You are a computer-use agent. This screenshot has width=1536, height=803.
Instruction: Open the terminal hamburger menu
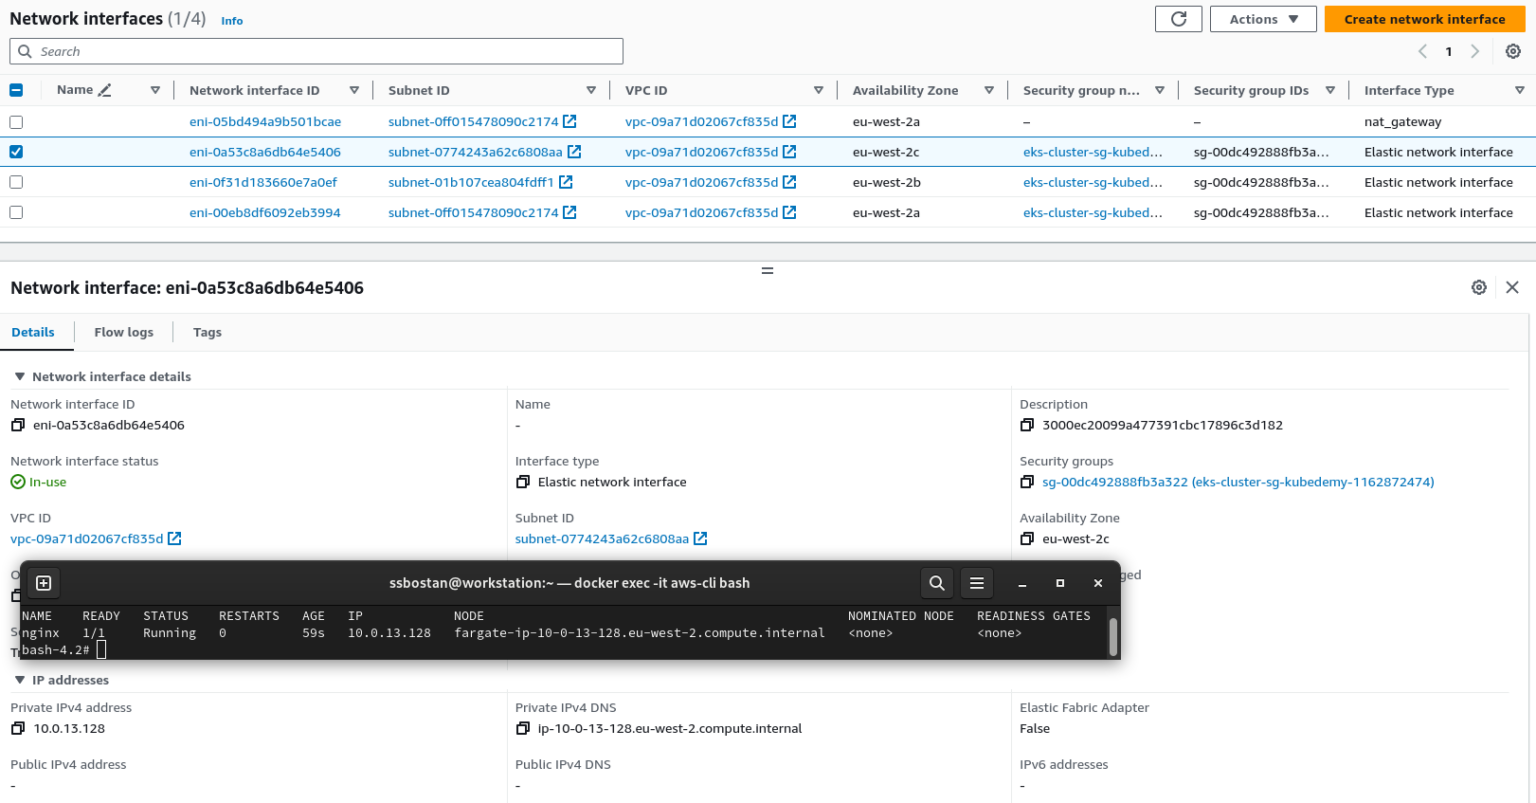click(976, 582)
